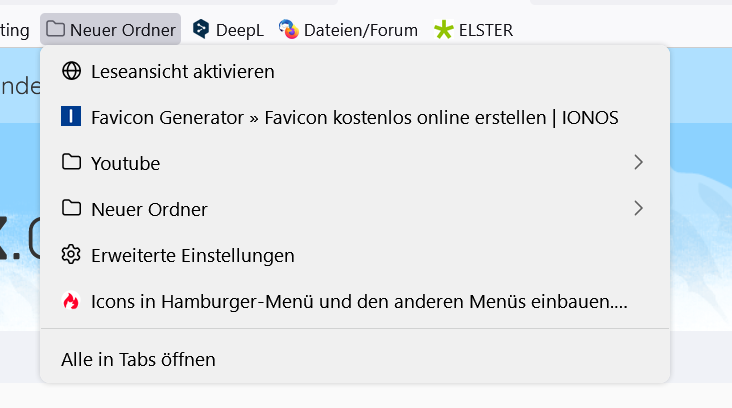Click the red flame bookmark icon
Image resolution: width=732 pixels, height=408 pixels.
tap(71, 301)
